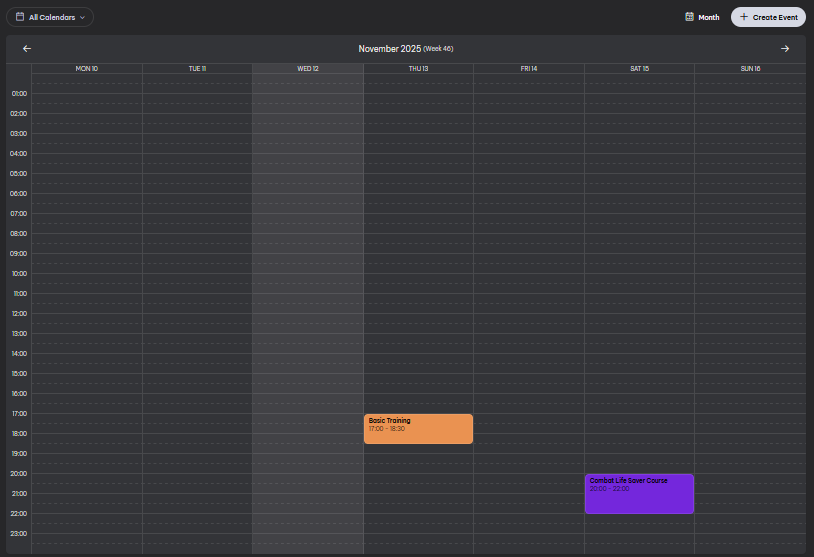
Task: Open the Basic Training event on Thursday
Action: click(x=418, y=428)
